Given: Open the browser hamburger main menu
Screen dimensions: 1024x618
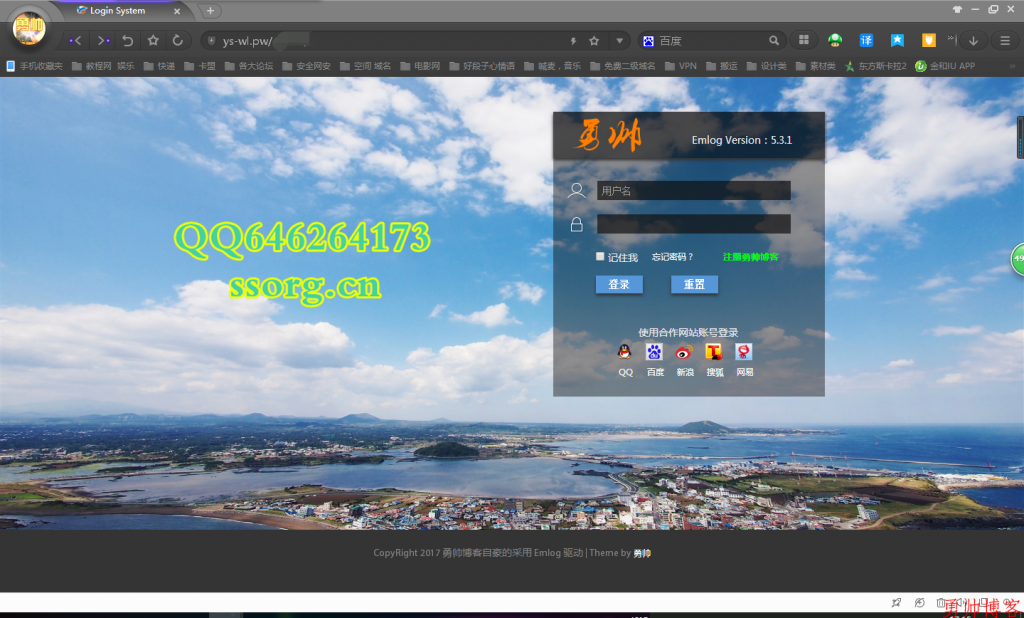Looking at the screenshot, I should [1005, 41].
